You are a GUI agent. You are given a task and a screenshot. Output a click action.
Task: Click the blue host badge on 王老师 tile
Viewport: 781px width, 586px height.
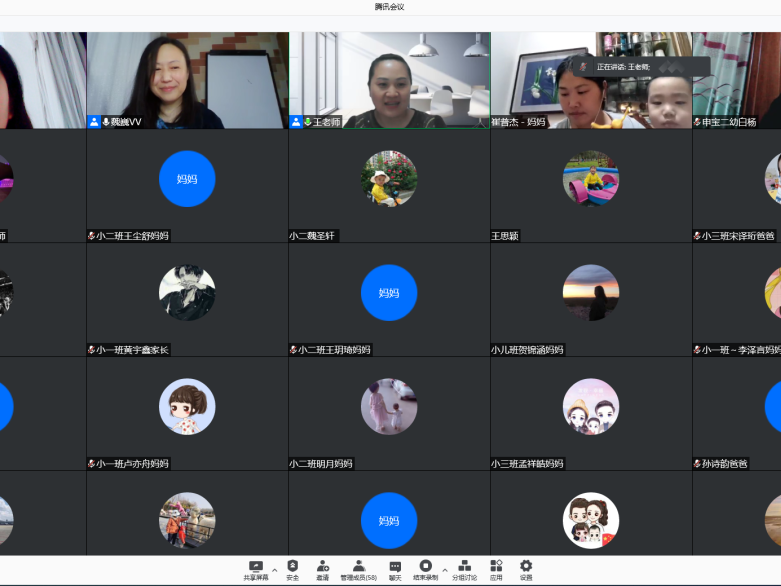pos(296,121)
